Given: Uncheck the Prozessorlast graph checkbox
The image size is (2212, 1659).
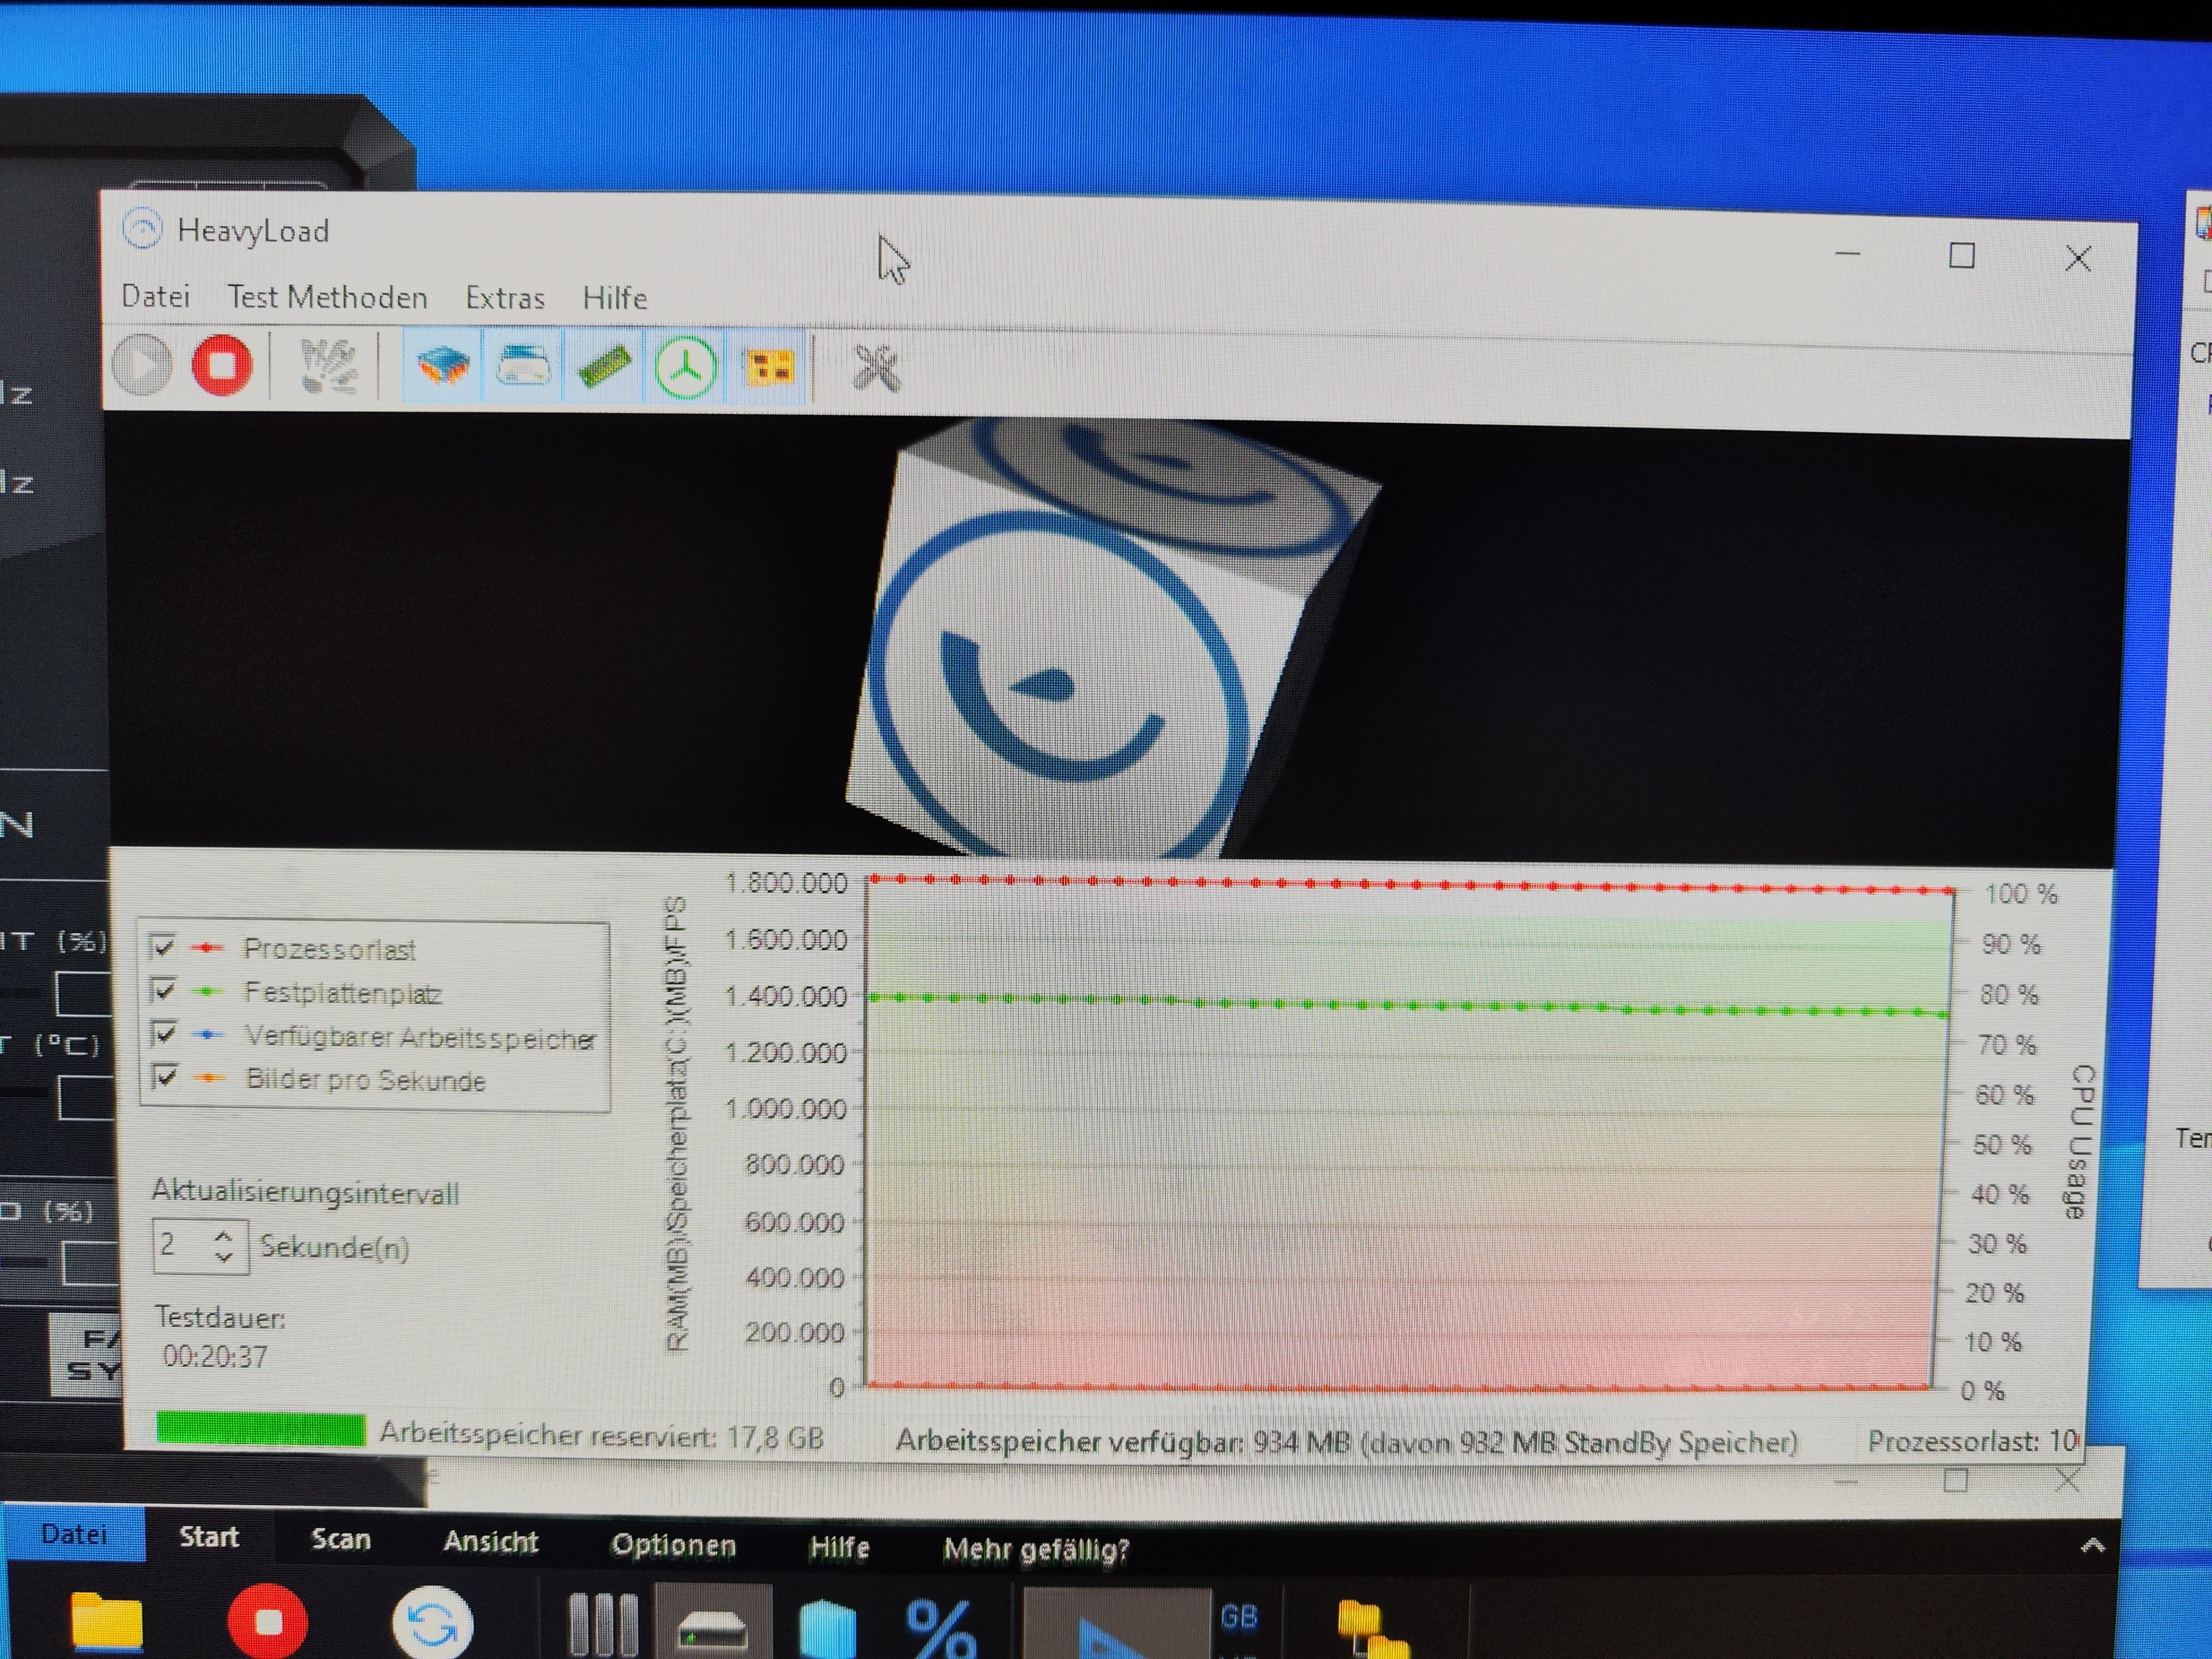Looking at the screenshot, I should [163, 945].
